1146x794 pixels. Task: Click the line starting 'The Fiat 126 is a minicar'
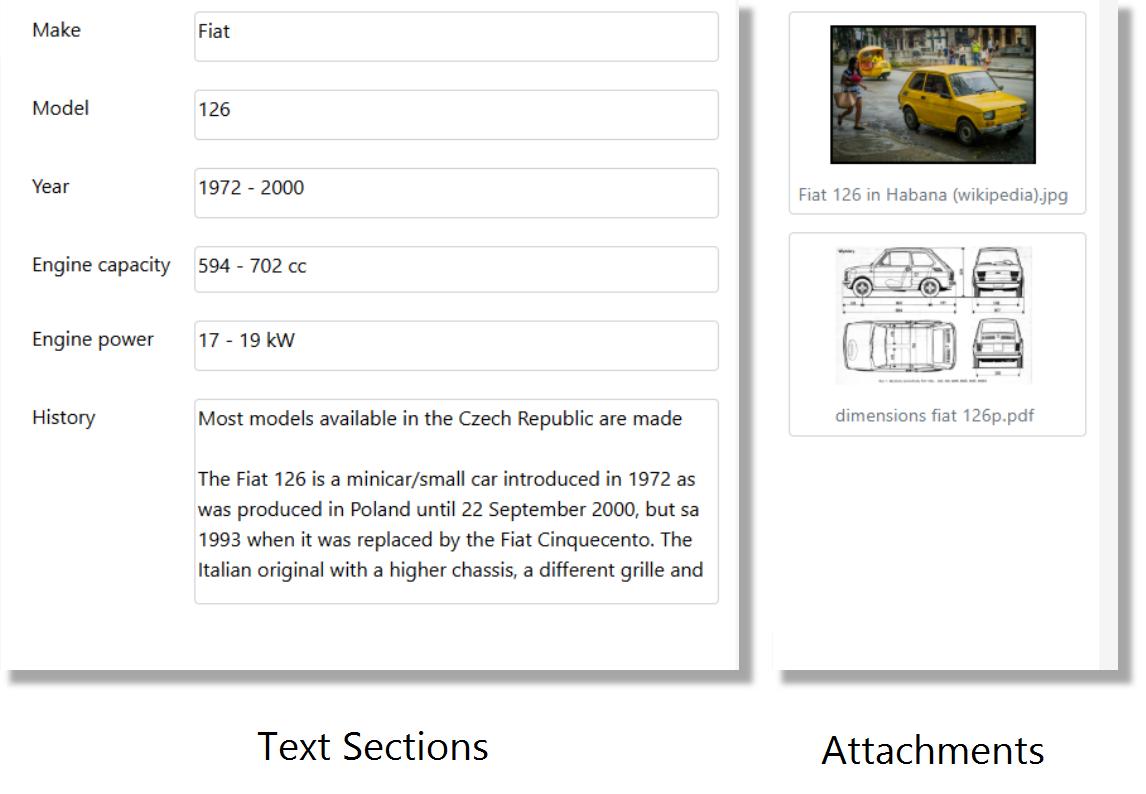coord(447,479)
